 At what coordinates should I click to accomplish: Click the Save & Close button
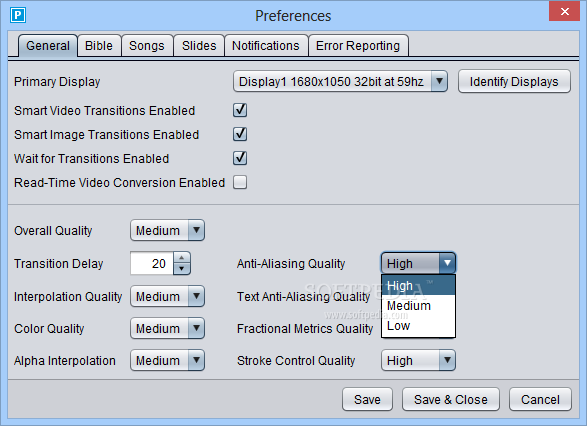tap(451, 399)
